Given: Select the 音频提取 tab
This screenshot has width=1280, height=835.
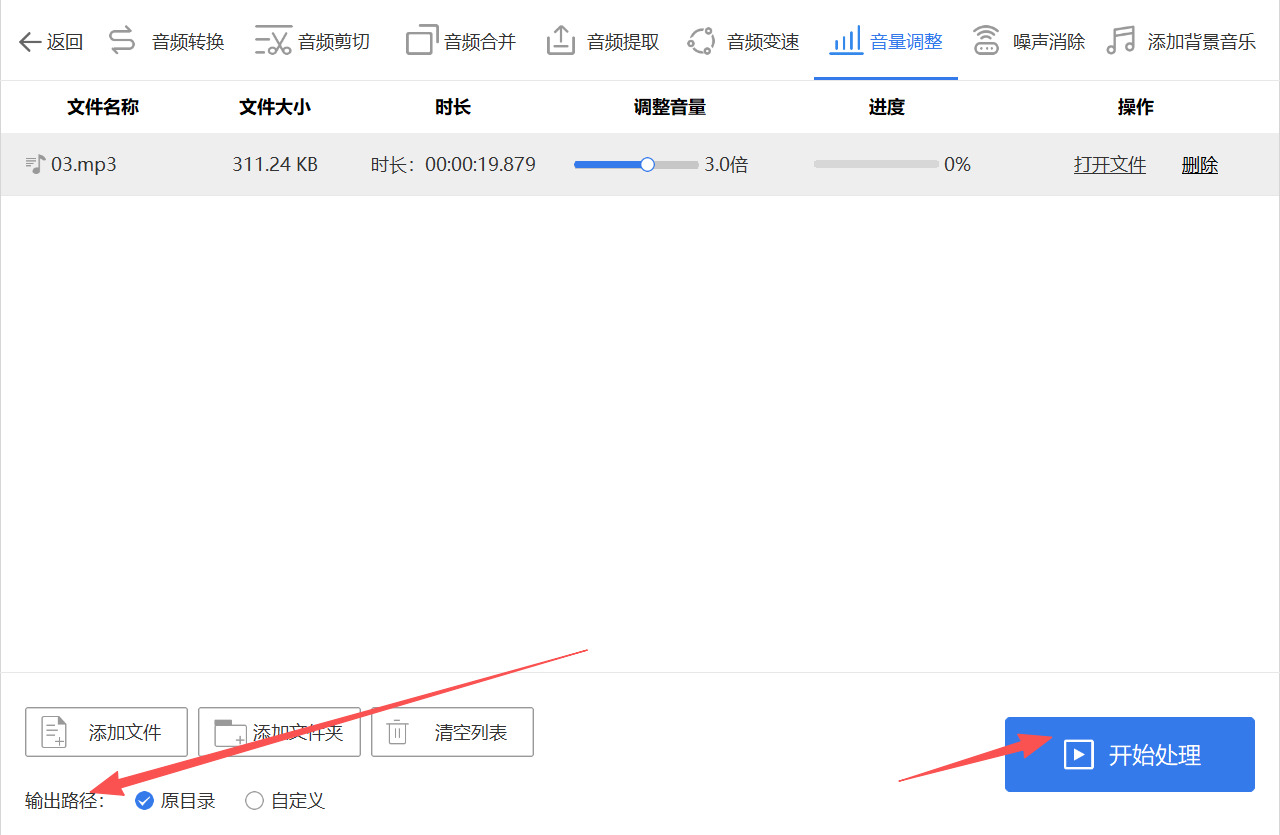Looking at the screenshot, I should 603,41.
